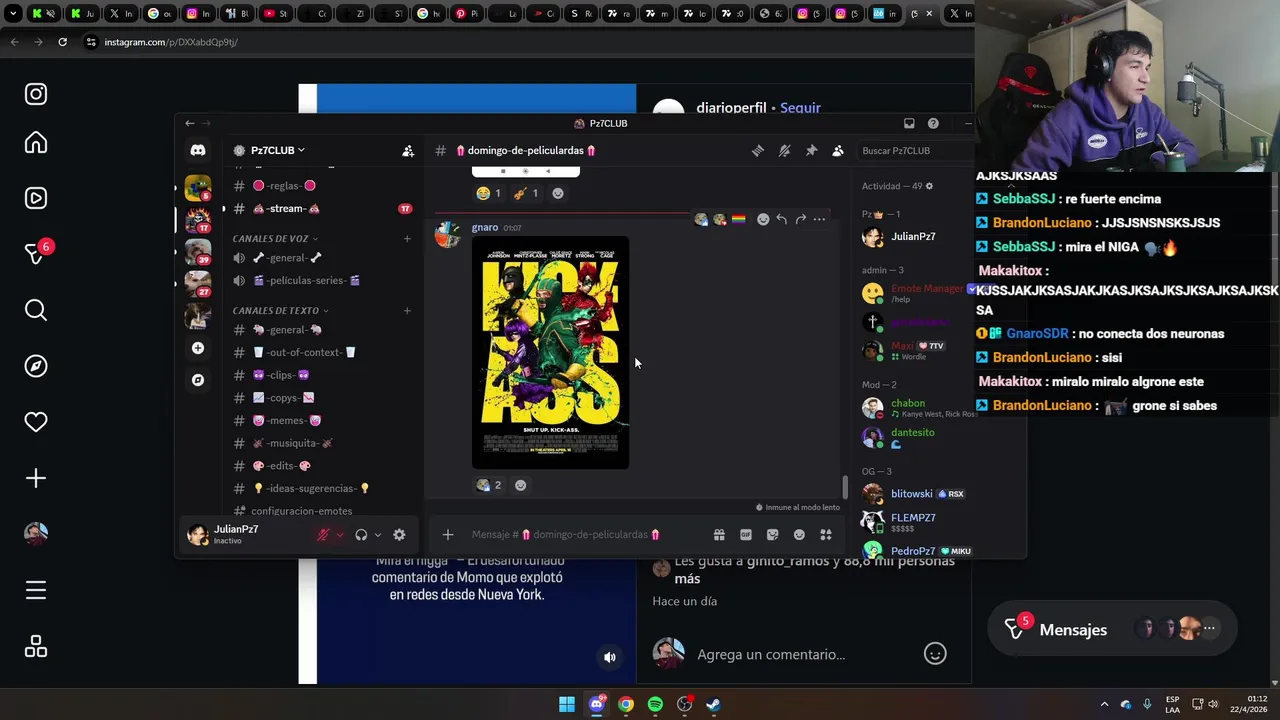1280x720 pixels.
Task: Show pinned messages in Discord channel
Action: pyautogui.click(x=811, y=151)
